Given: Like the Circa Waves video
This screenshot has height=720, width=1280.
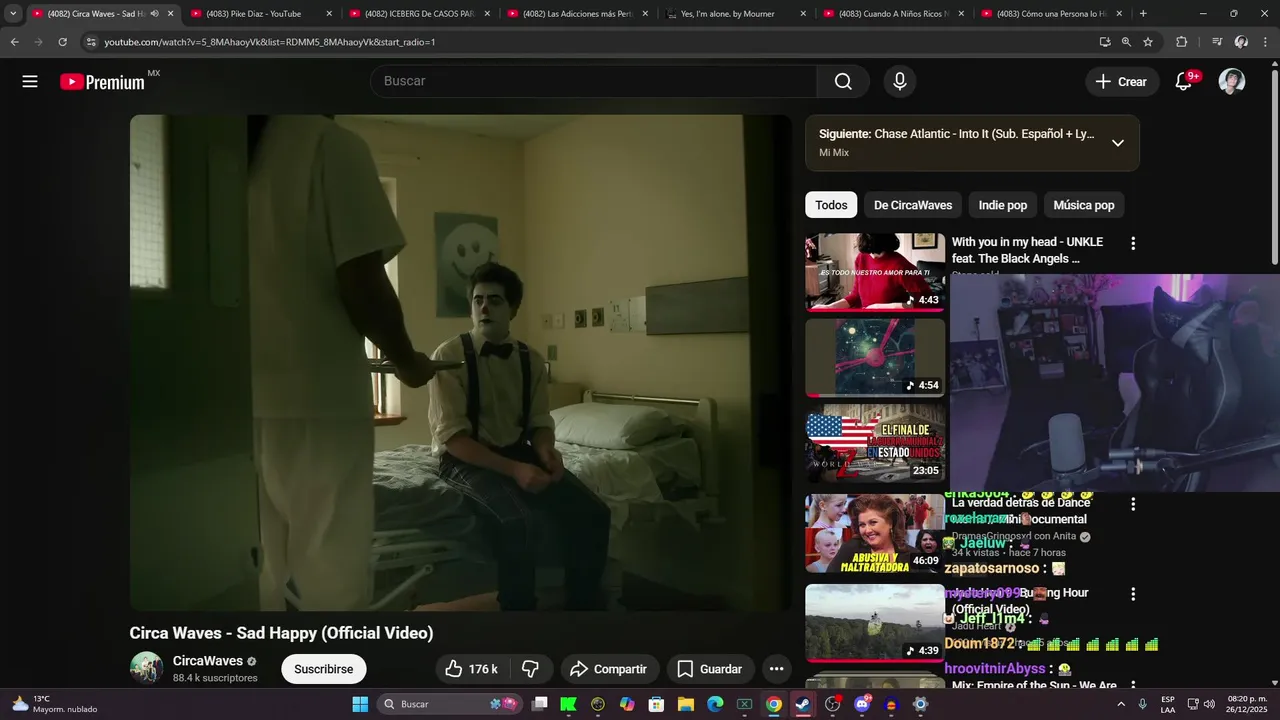Looking at the screenshot, I should [474, 669].
